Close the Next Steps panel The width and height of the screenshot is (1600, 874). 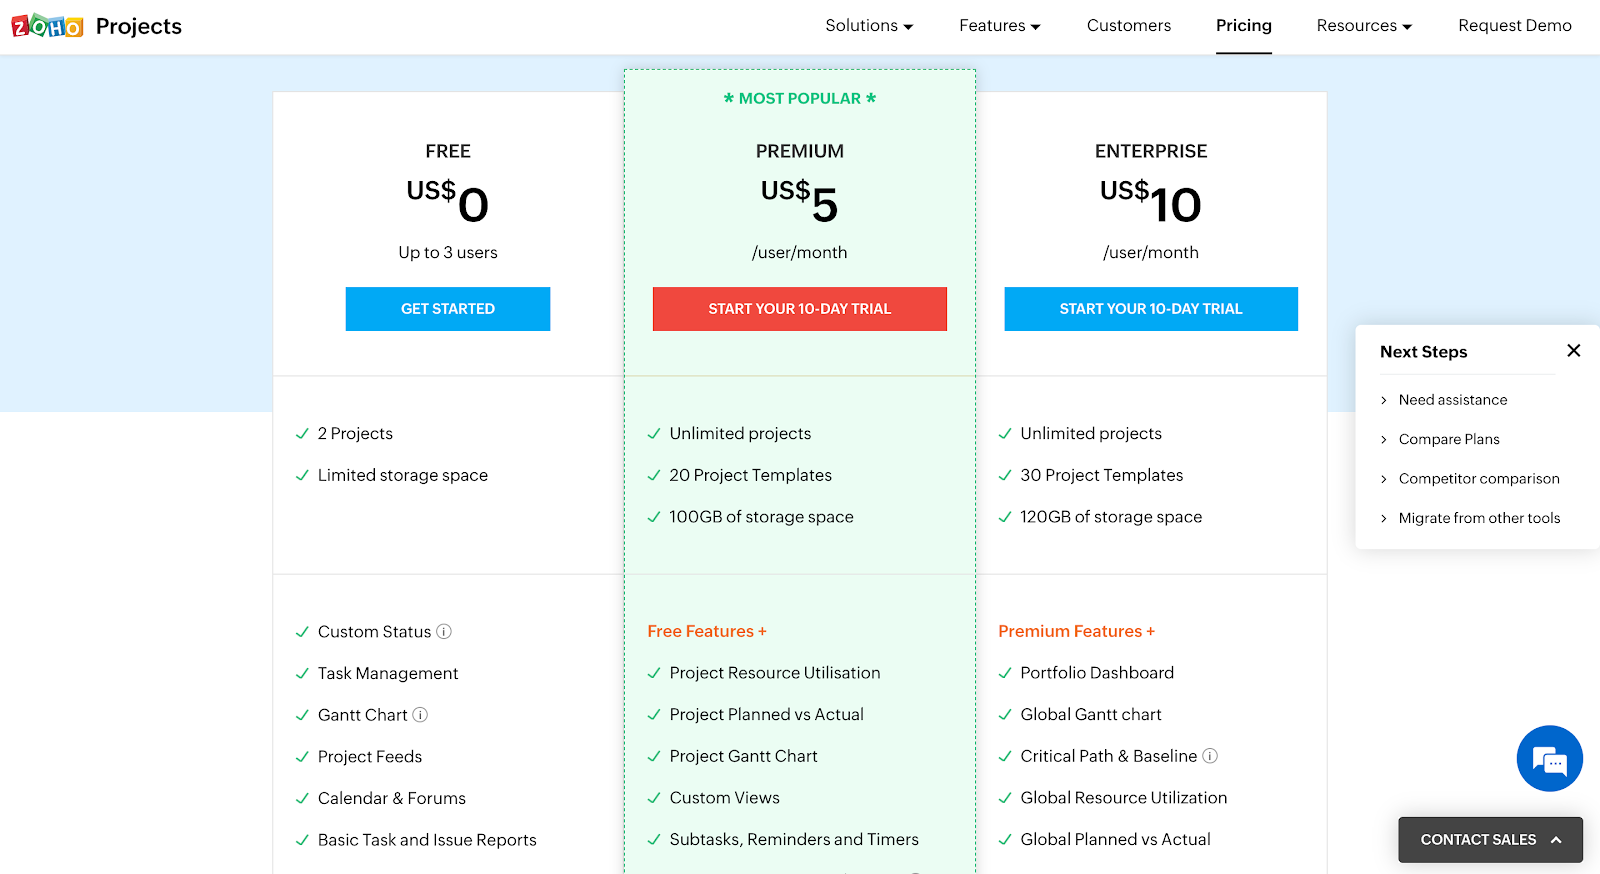[1573, 351]
